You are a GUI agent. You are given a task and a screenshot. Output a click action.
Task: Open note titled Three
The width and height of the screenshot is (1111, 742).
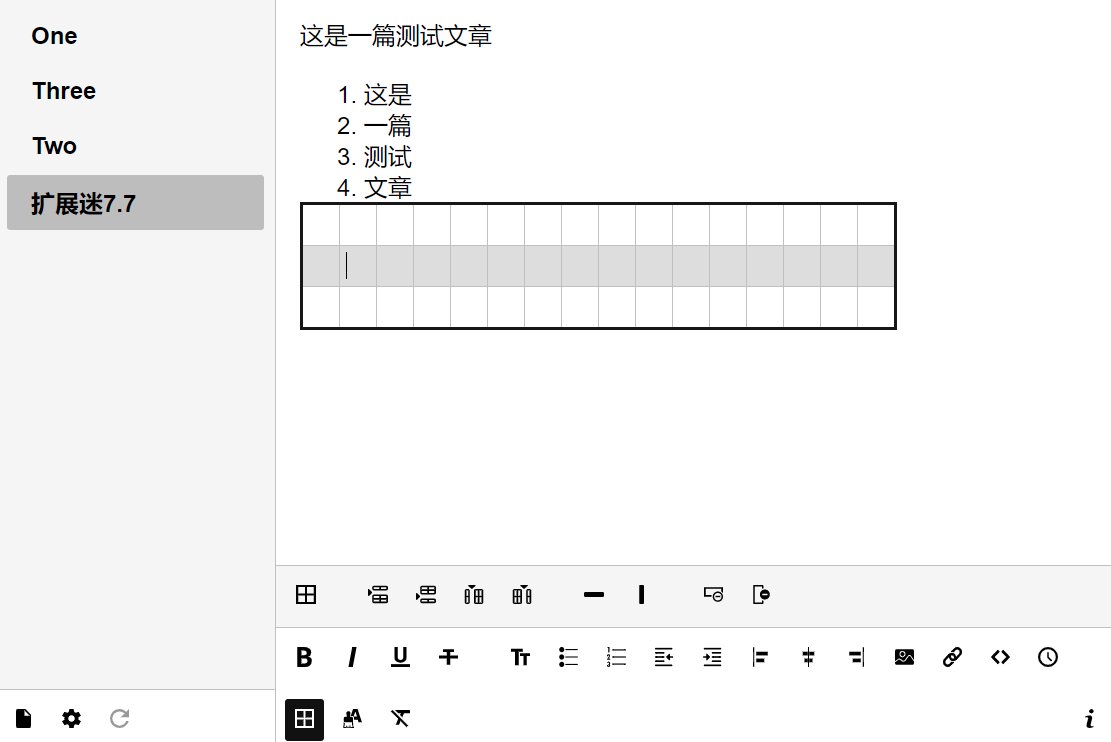135,91
